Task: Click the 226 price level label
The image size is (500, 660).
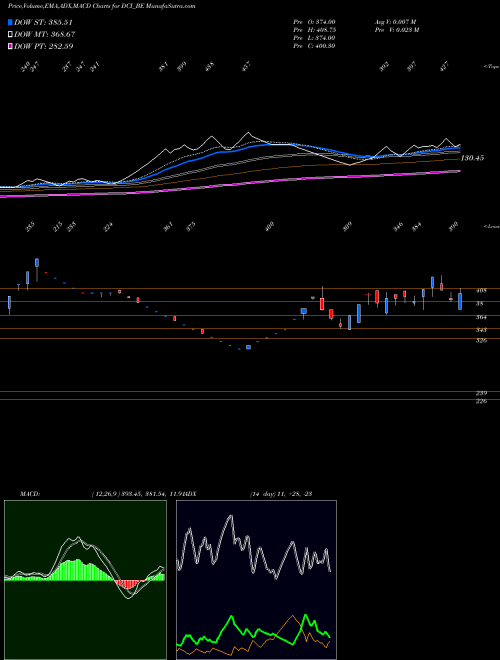Action: tap(481, 402)
